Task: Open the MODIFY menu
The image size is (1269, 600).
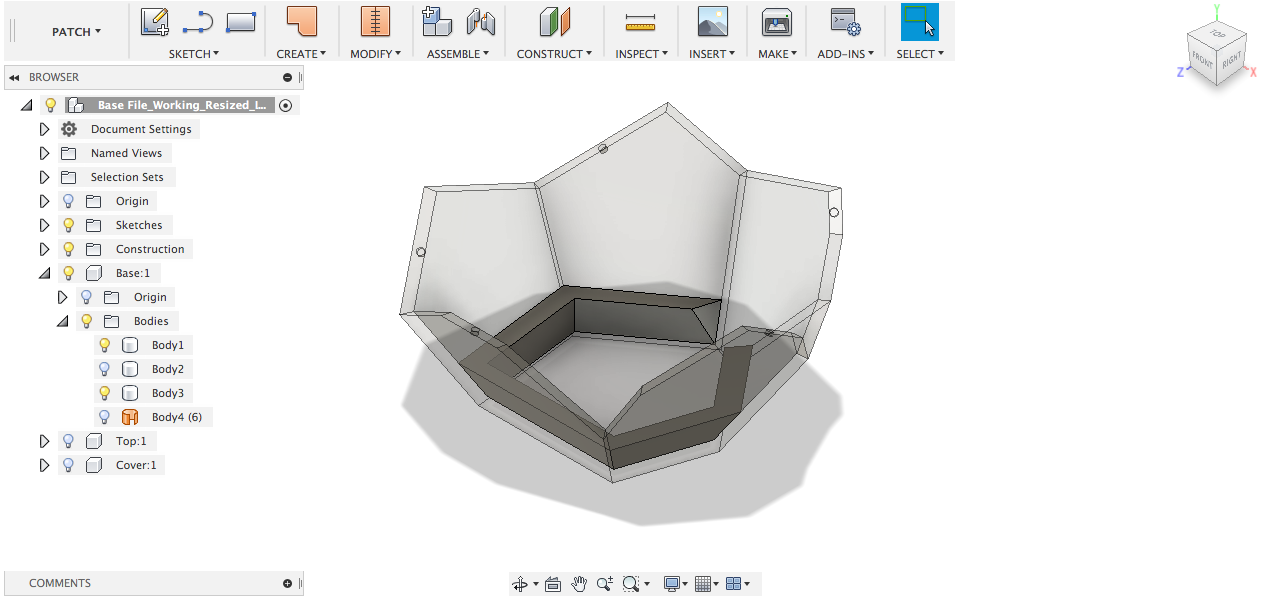Action: tap(375, 54)
